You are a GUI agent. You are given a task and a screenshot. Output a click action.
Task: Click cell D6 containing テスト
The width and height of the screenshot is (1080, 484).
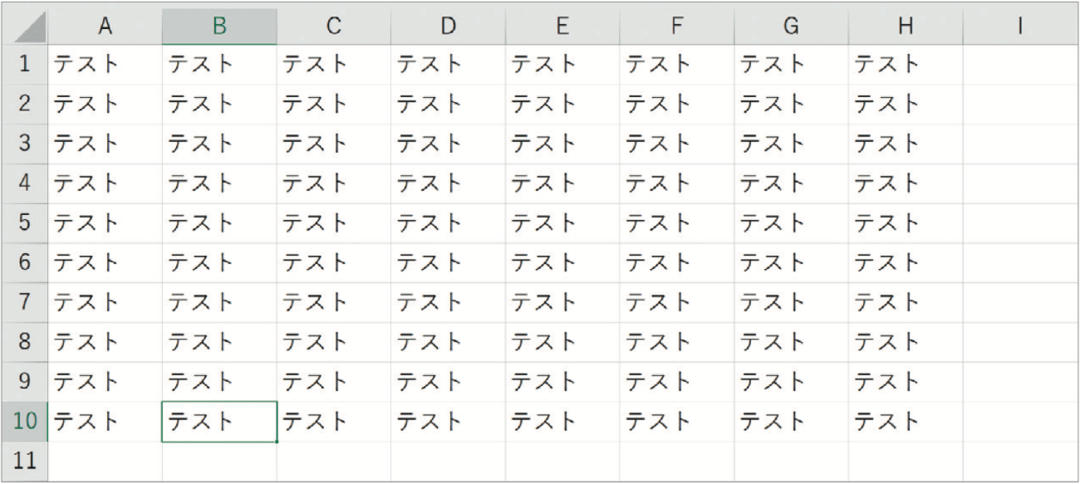click(448, 263)
